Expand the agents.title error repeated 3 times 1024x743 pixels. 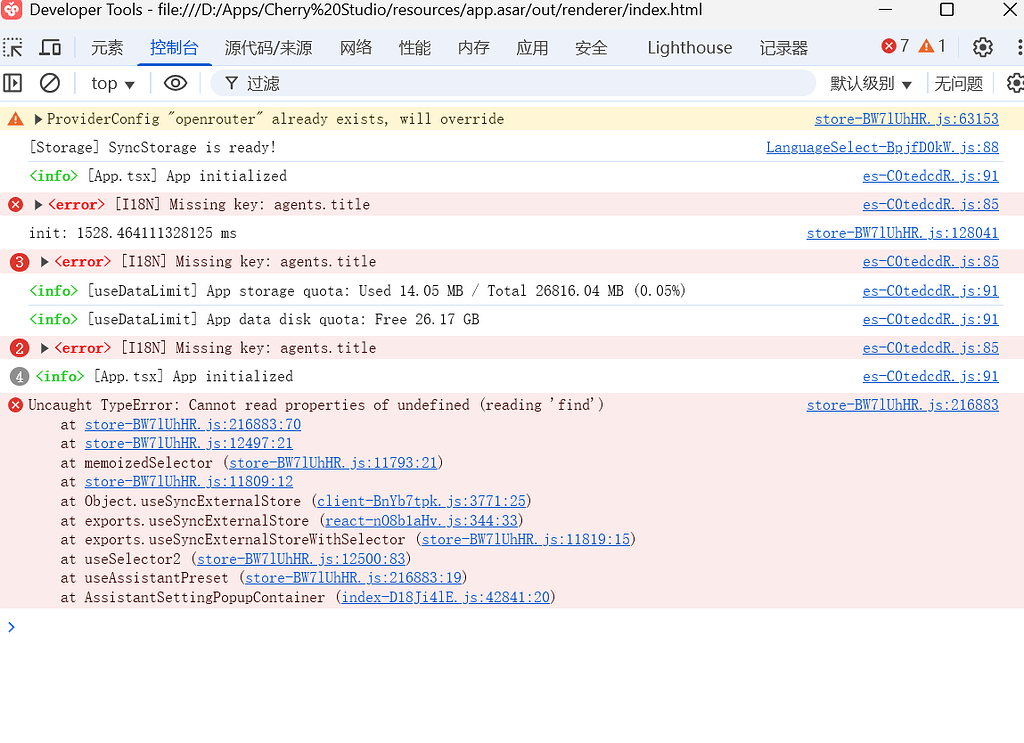[44, 262]
